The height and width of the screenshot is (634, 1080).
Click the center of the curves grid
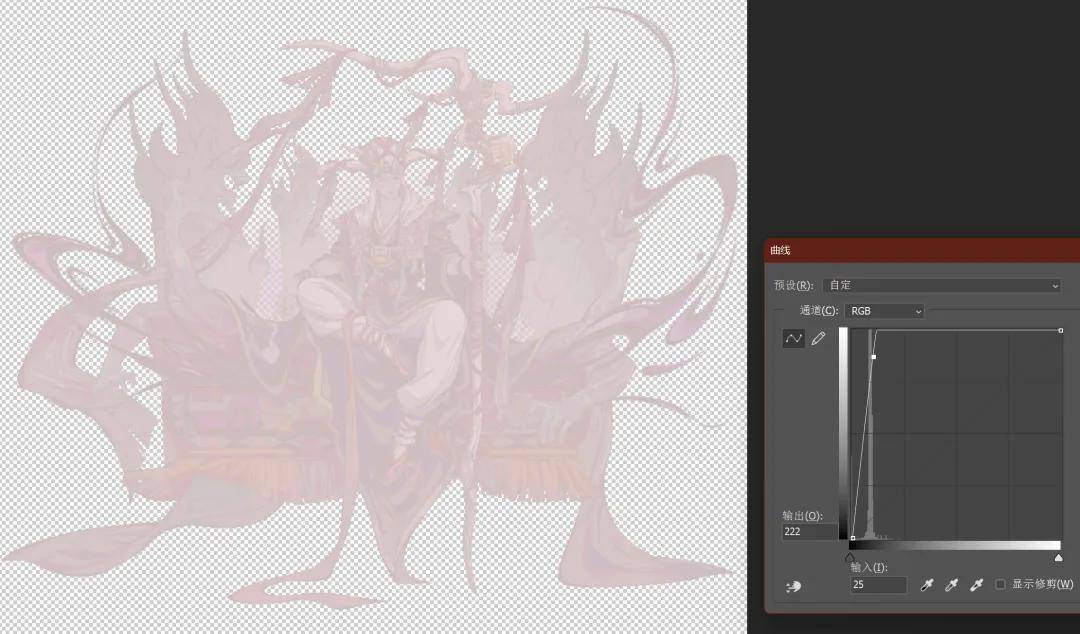pos(956,434)
